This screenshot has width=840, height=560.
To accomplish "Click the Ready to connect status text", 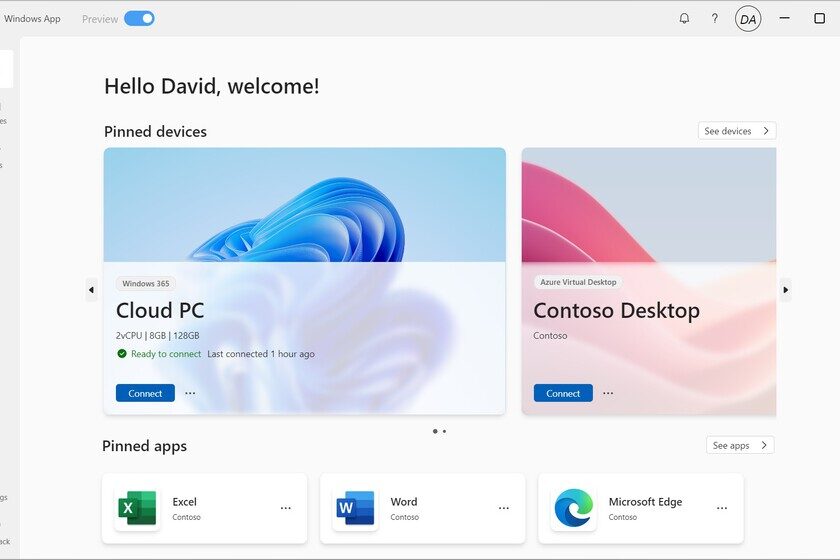I will (x=166, y=354).
